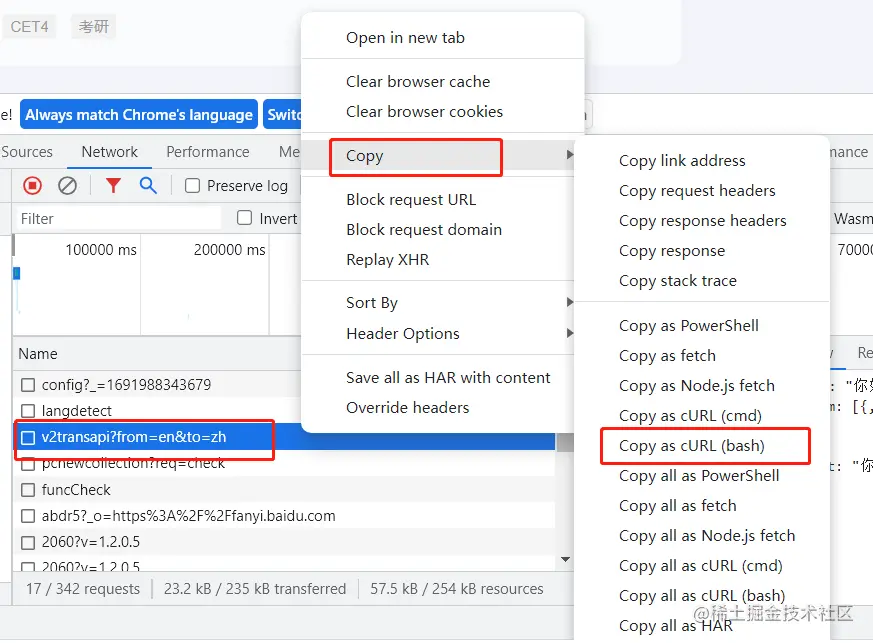Select Override headers
The height and width of the screenshot is (643, 873).
pyautogui.click(x=408, y=408)
